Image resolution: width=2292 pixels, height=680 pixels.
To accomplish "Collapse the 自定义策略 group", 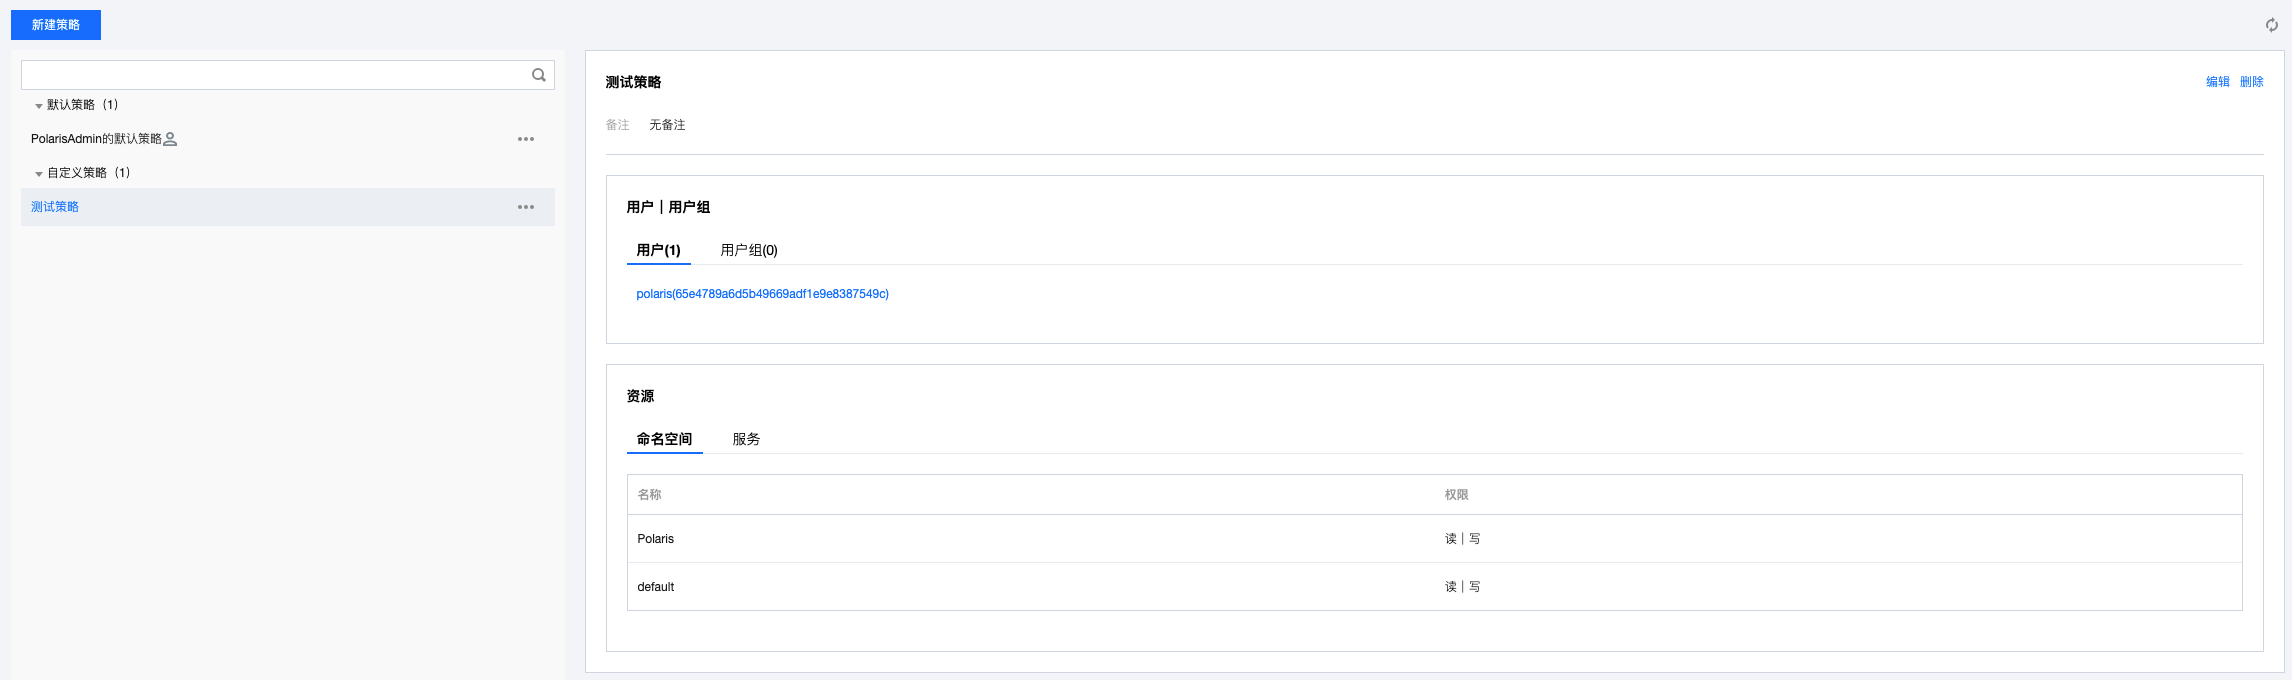I will pos(39,174).
